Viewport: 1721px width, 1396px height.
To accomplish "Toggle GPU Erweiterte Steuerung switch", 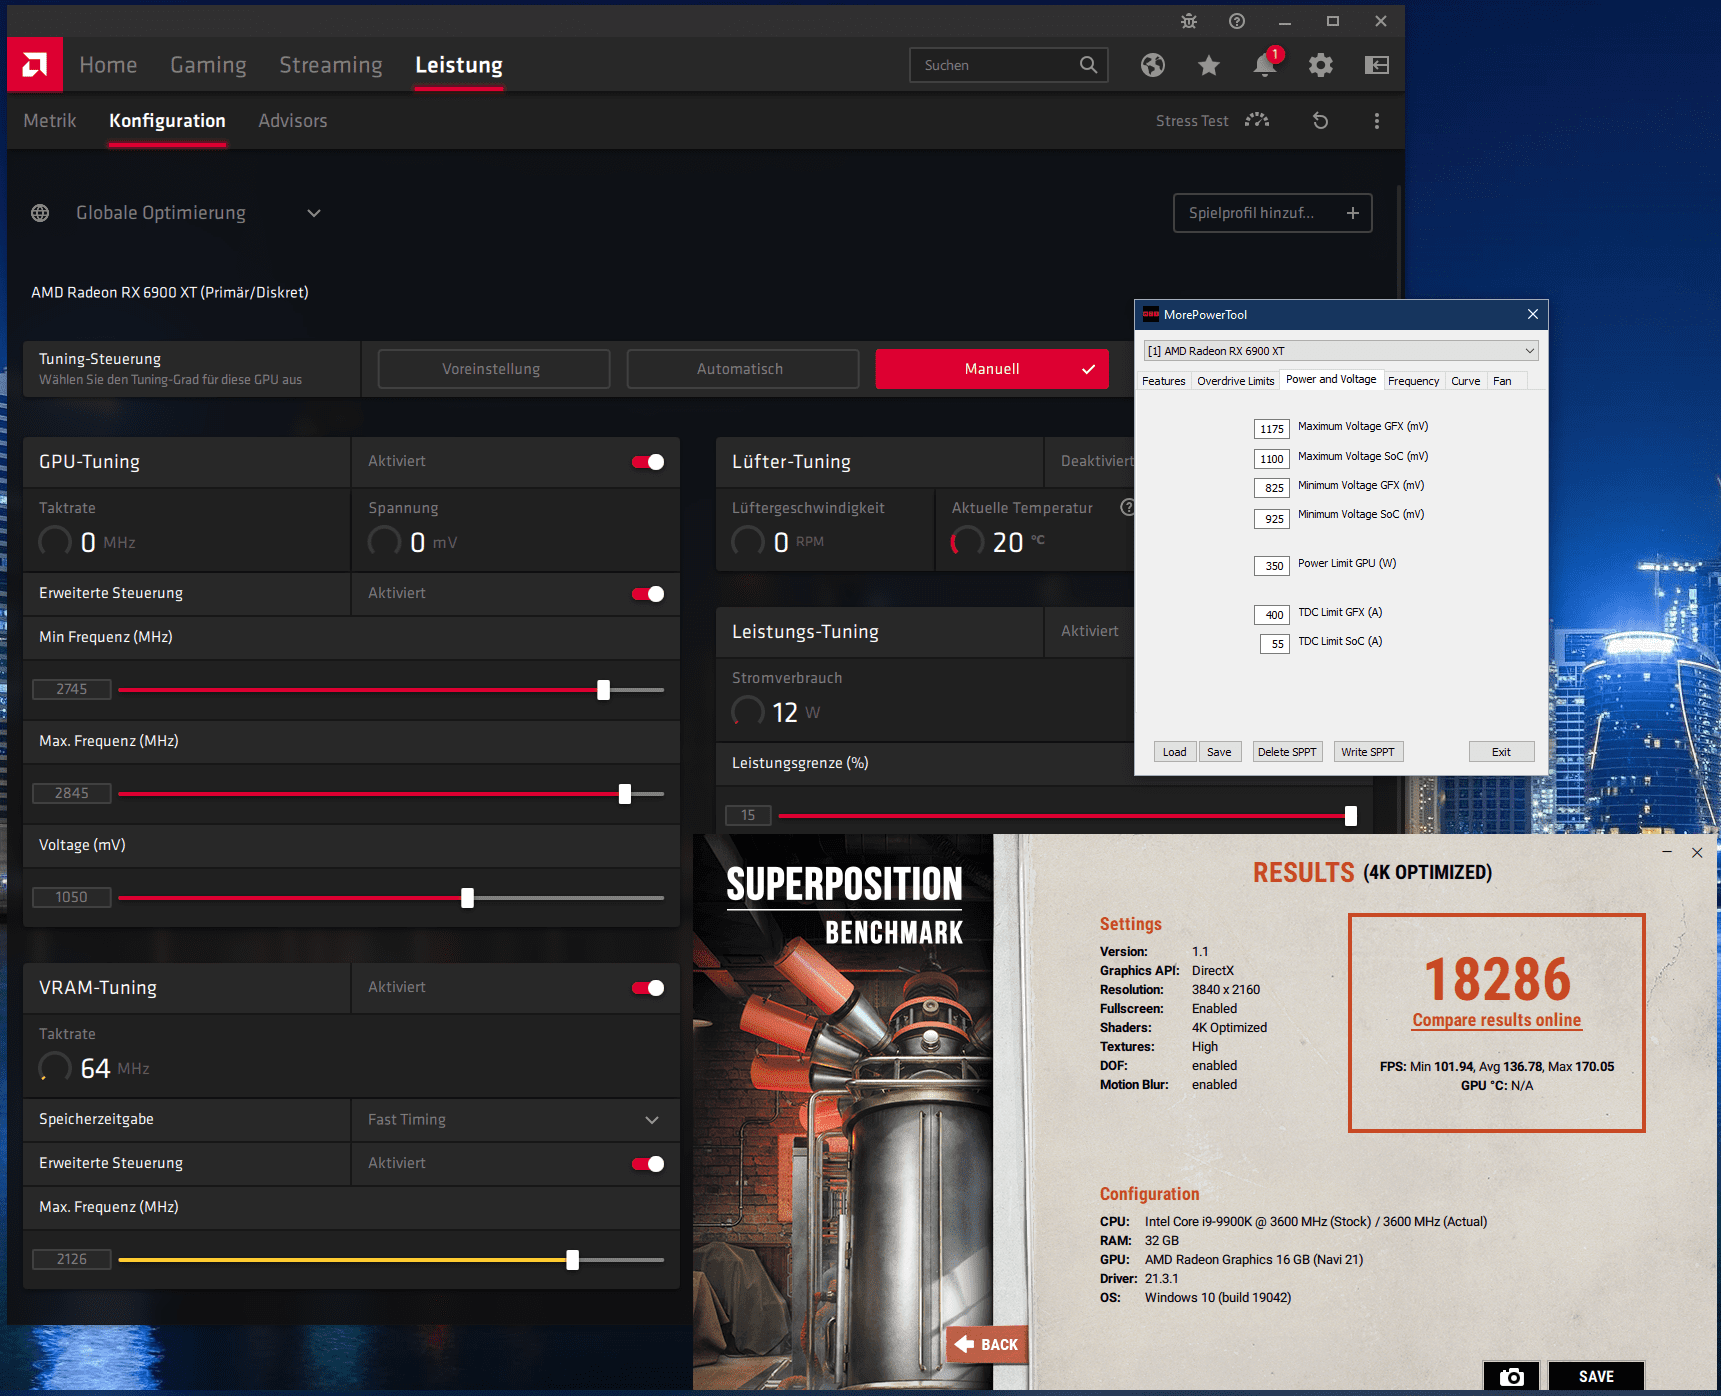I will [x=648, y=594].
